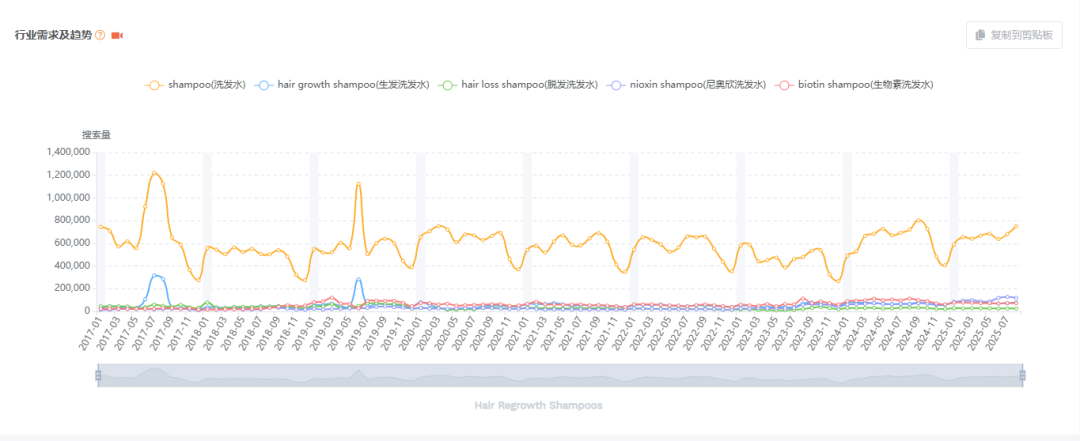Click the middle of the timeline zoom bar
The image size is (1080, 441).
click(560, 375)
